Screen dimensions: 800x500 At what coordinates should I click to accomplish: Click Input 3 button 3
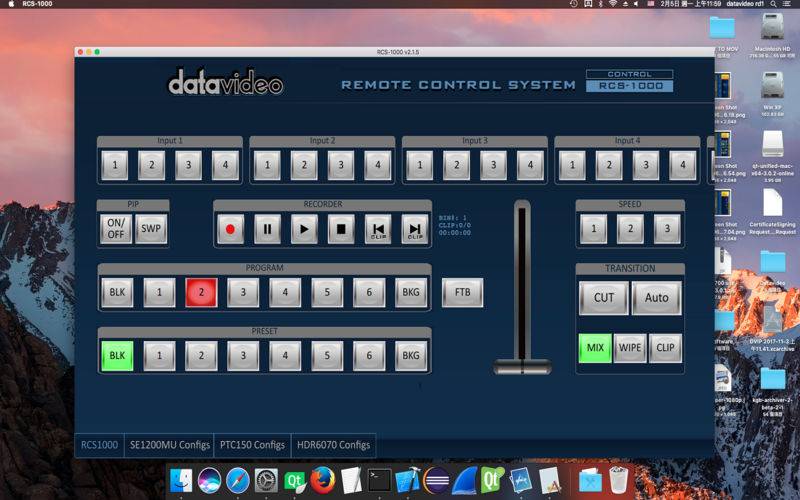tap(493, 165)
